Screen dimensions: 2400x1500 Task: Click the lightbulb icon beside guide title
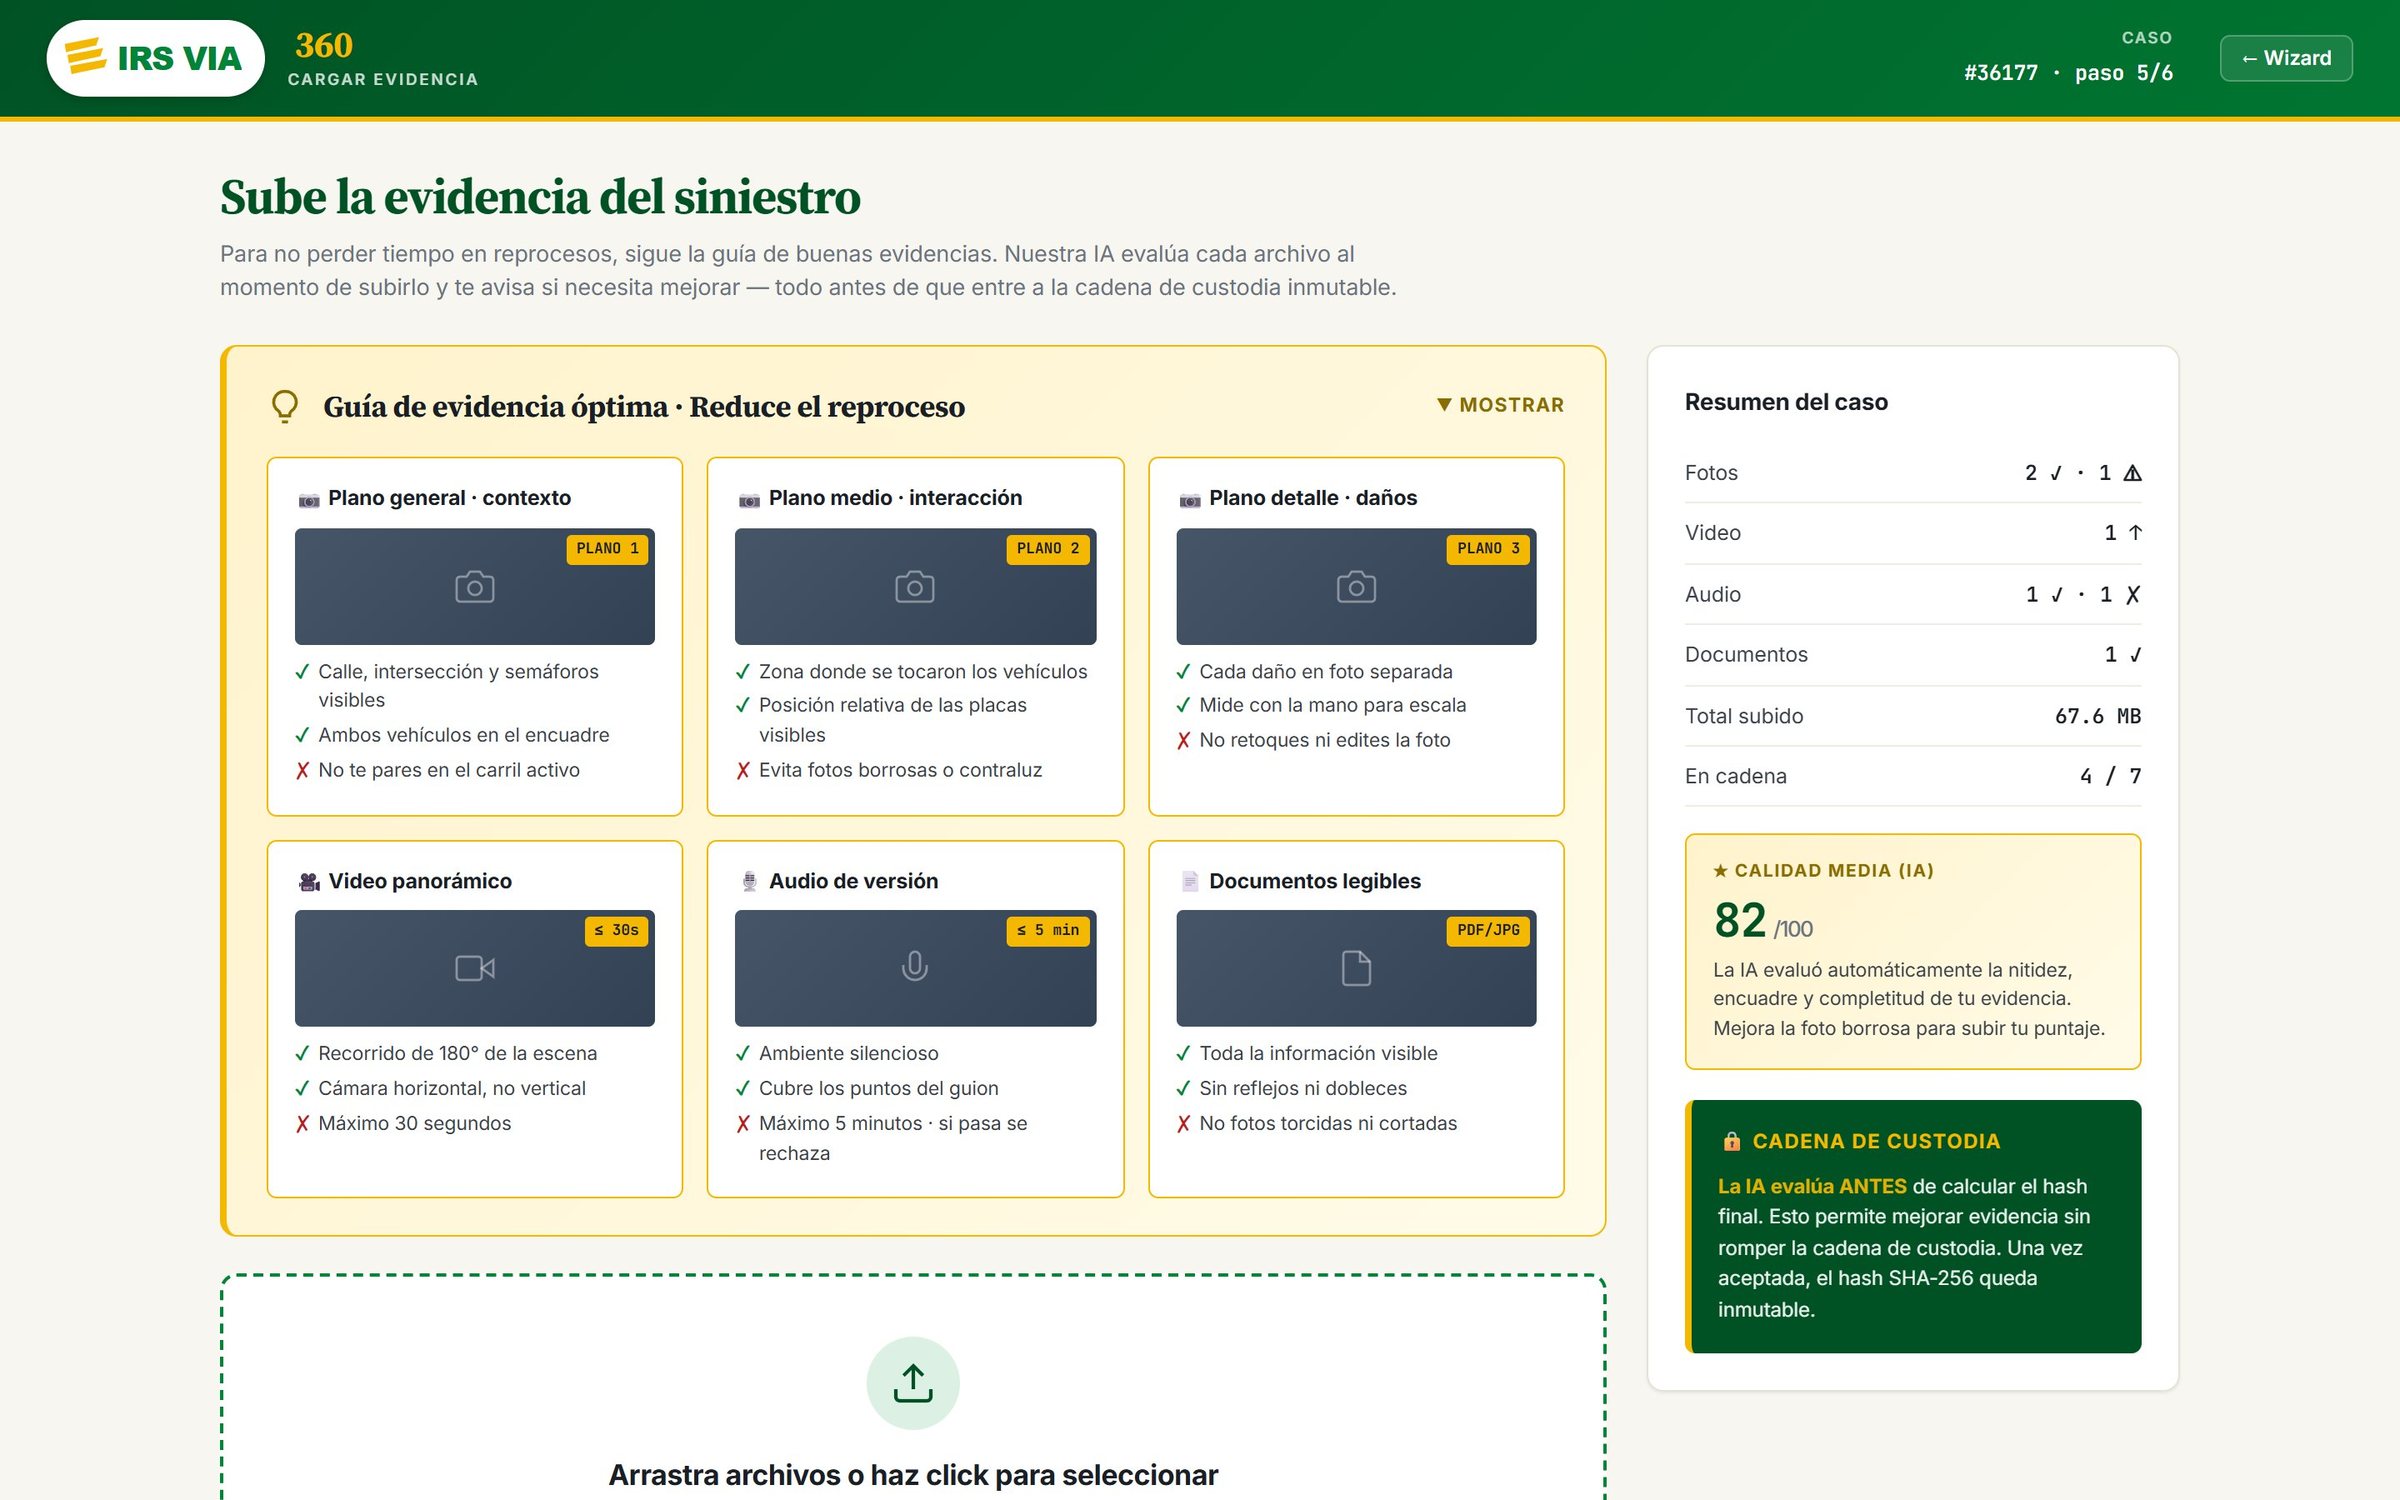click(x=285, y=406)
